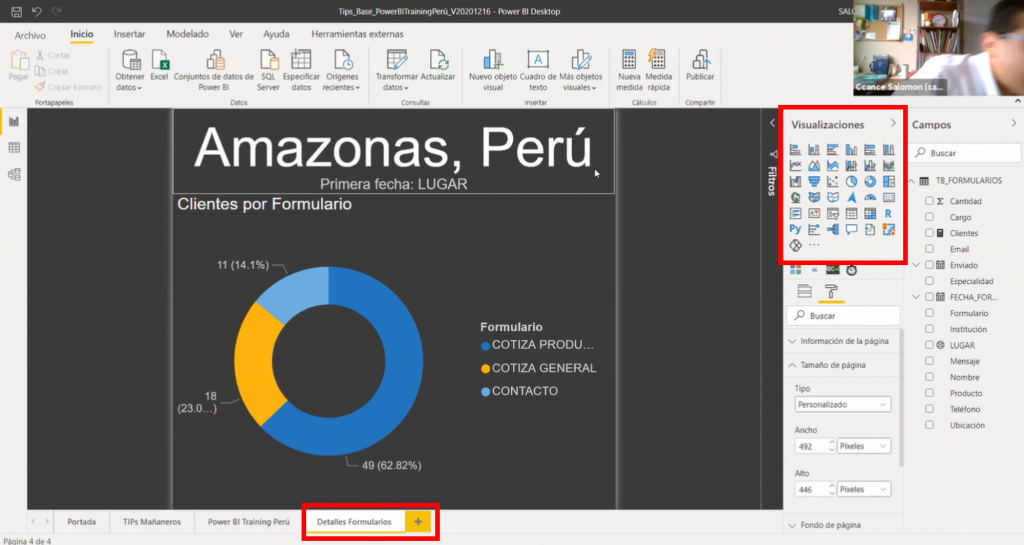Screen dimensions: 1024x545
Task: Collapse the Visualizaciones pane chevron
Action: tap(893, 123)
